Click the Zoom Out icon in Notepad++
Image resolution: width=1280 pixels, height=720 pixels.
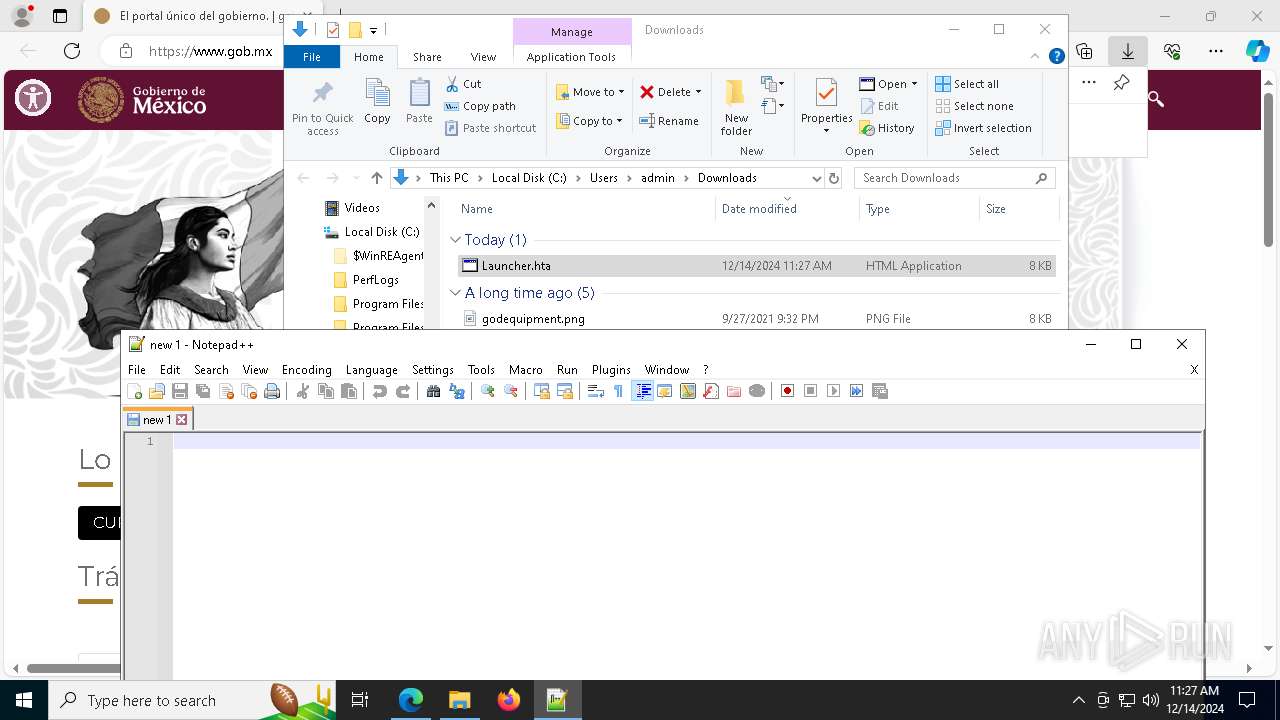pyautogui.click(x=511, y=391)
